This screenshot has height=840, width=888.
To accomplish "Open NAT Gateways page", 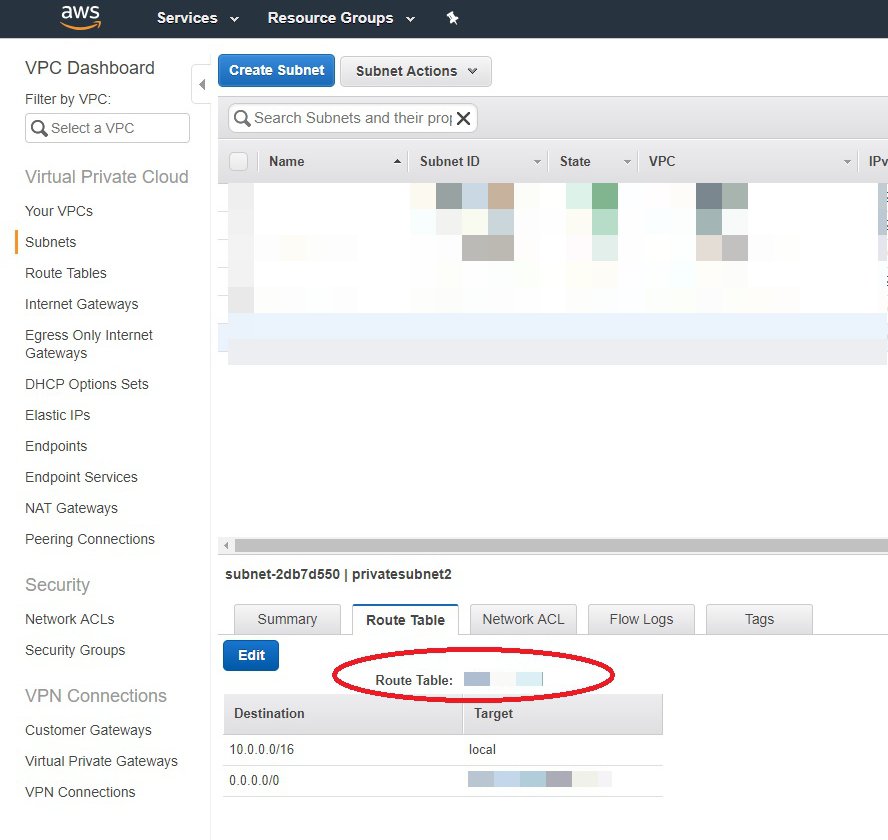I will click(x=71, y=508).
